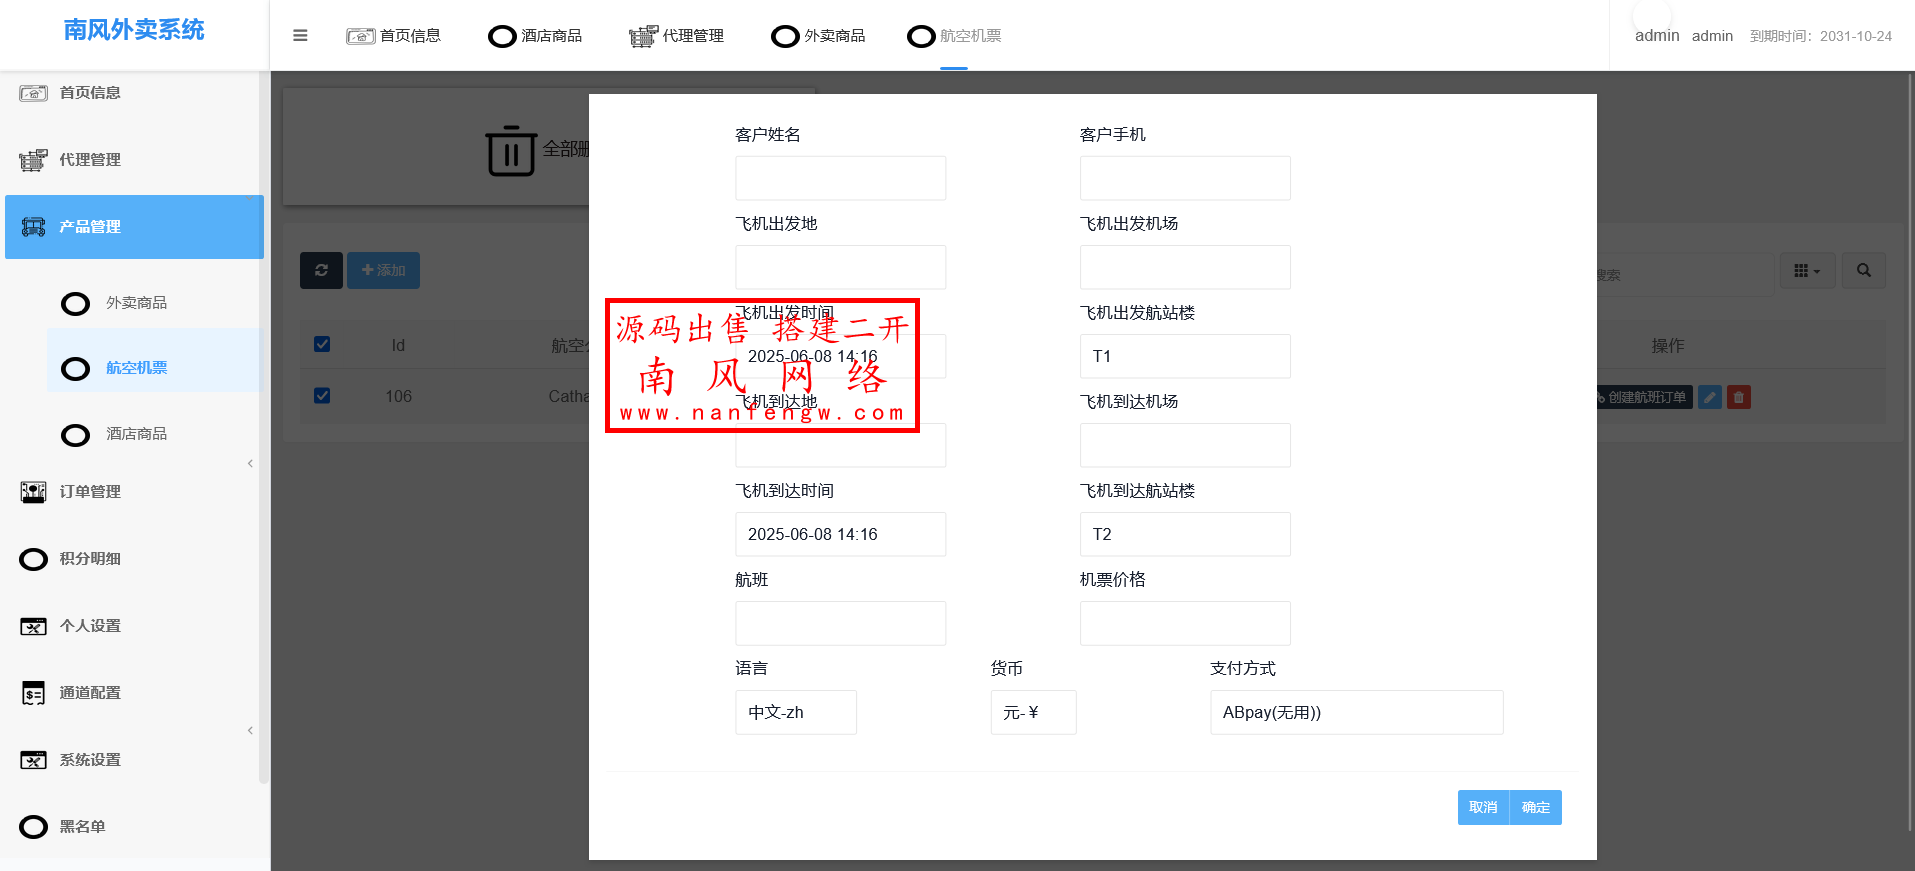
Task: Open the 货币 currency dropdown
Action: [1032, 712]
